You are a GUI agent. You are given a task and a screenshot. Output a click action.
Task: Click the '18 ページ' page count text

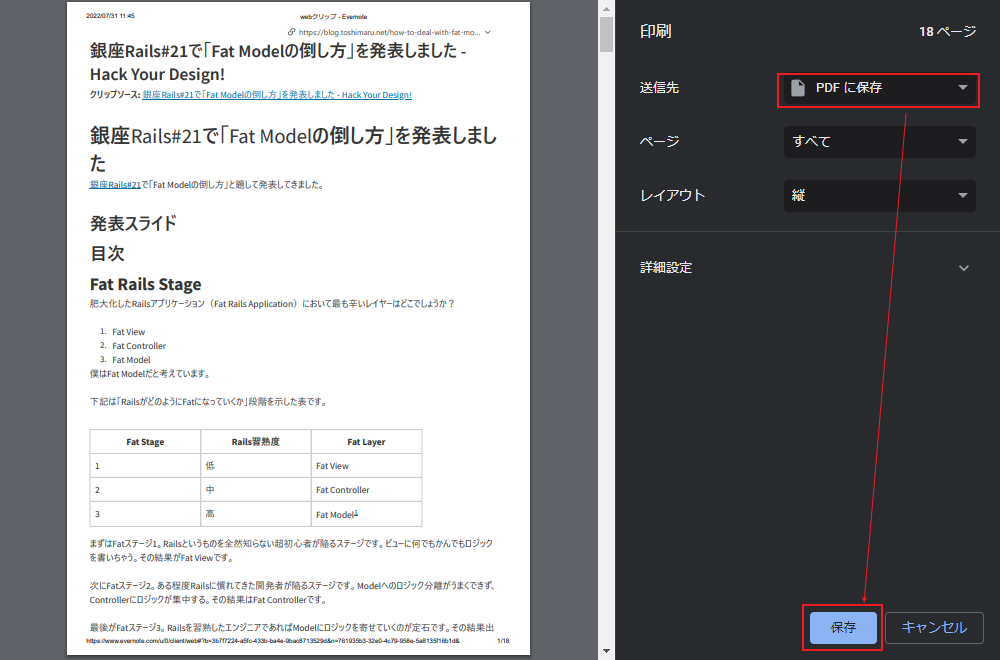pyautogui.click(x=947, y=32)
